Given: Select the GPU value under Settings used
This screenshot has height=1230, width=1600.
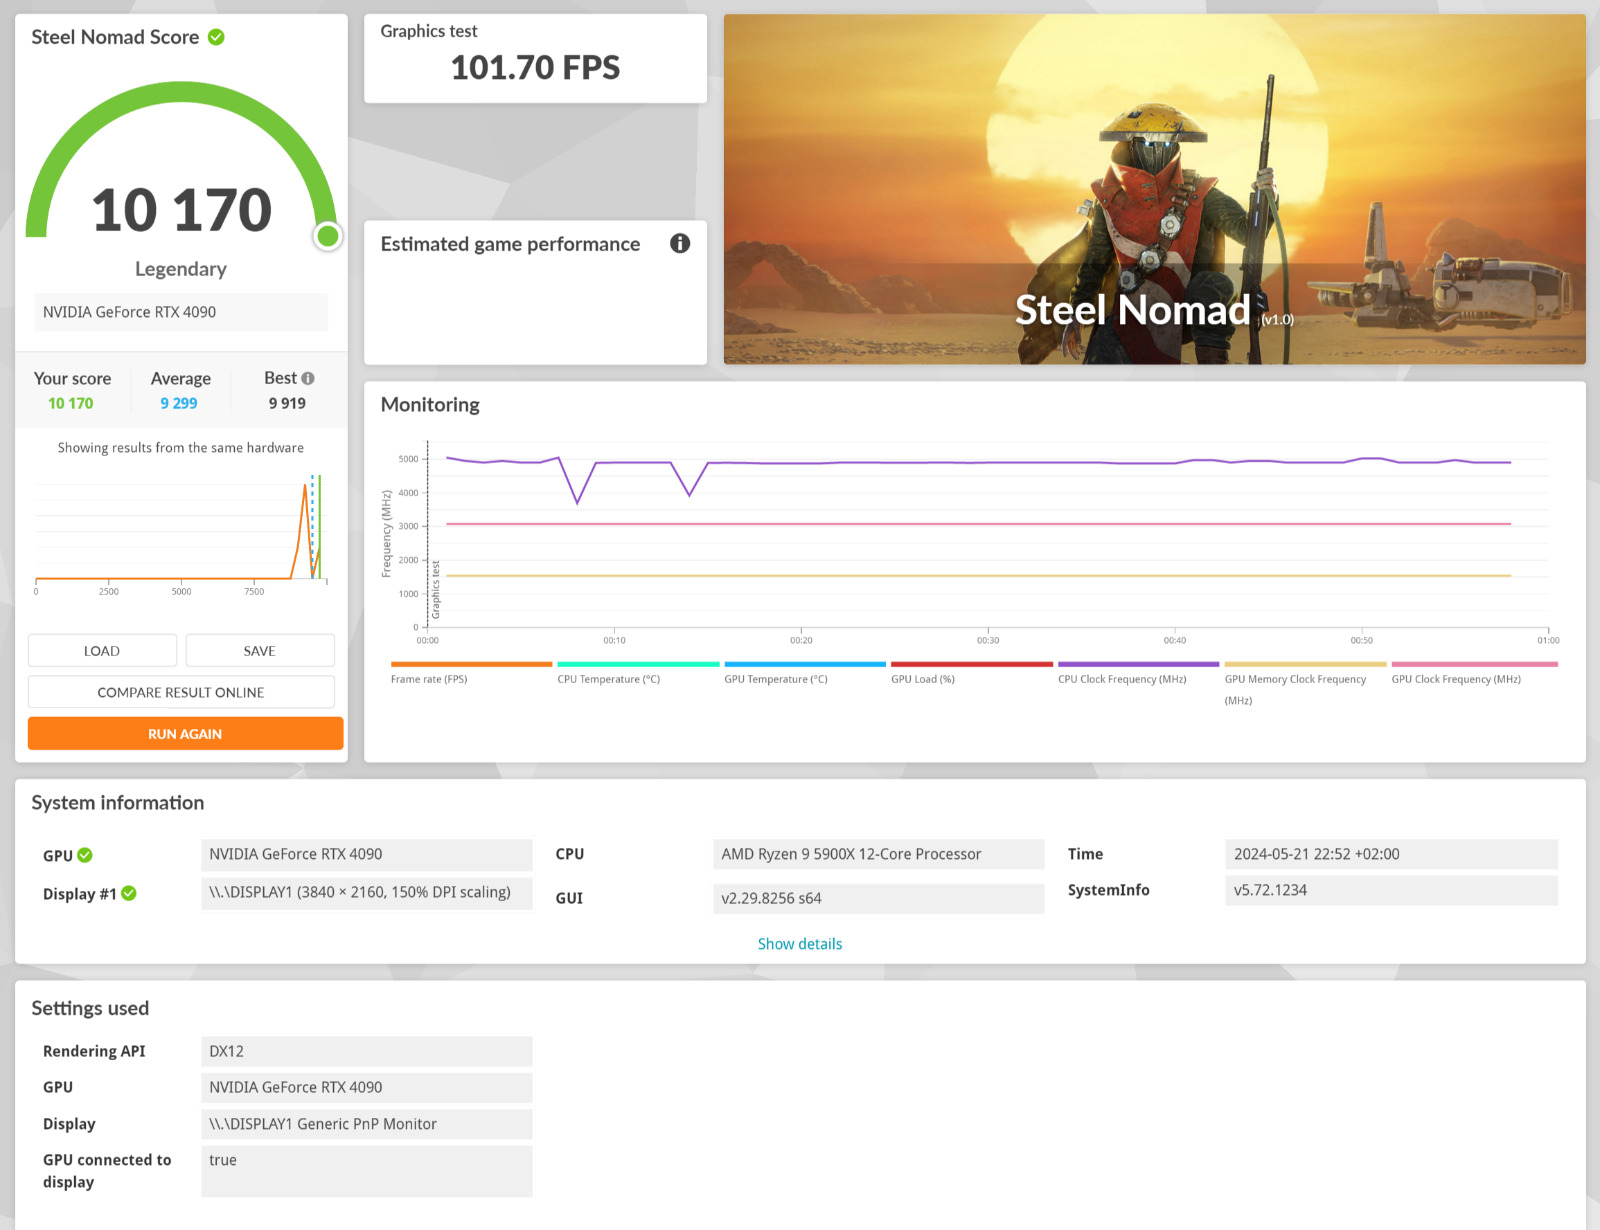Looking at the screenshot, I should (367, 1087).
